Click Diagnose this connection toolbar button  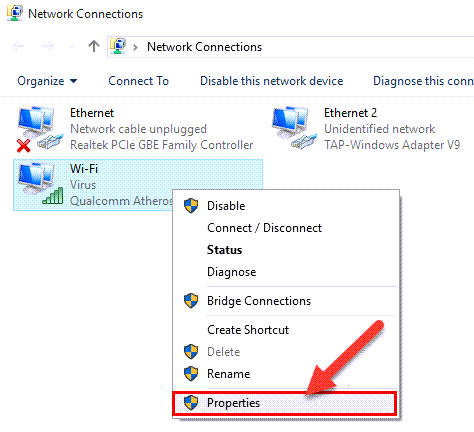click(x=423, y=81)
